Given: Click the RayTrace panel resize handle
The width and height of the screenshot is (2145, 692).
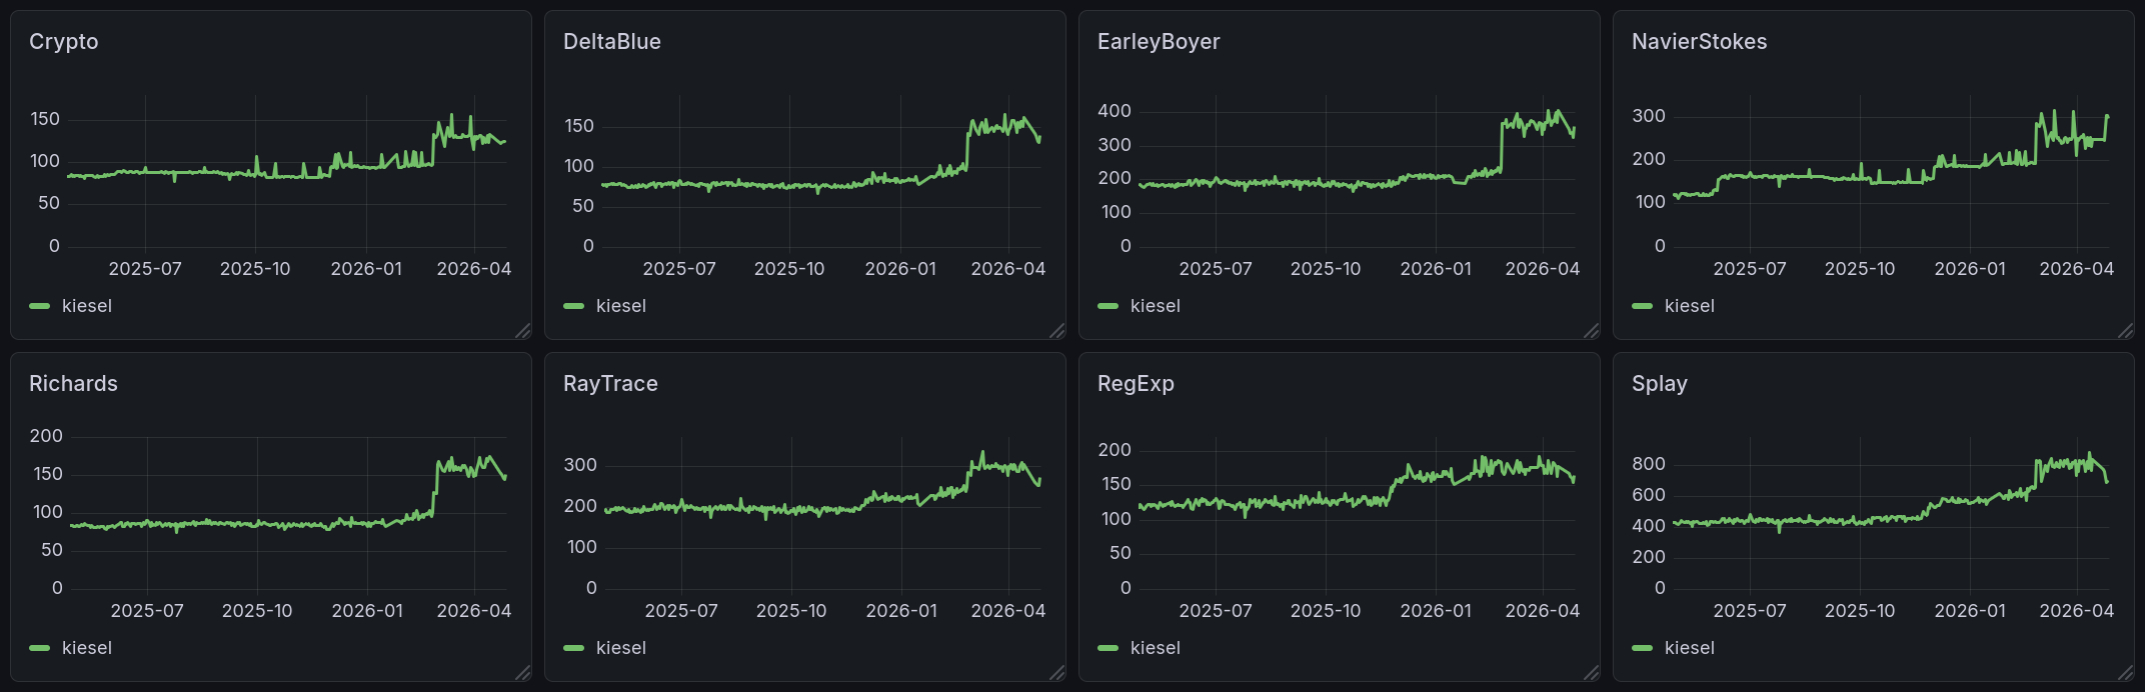Looking at the screenshot, I should pyautogui.click(x=1057, y=673).
